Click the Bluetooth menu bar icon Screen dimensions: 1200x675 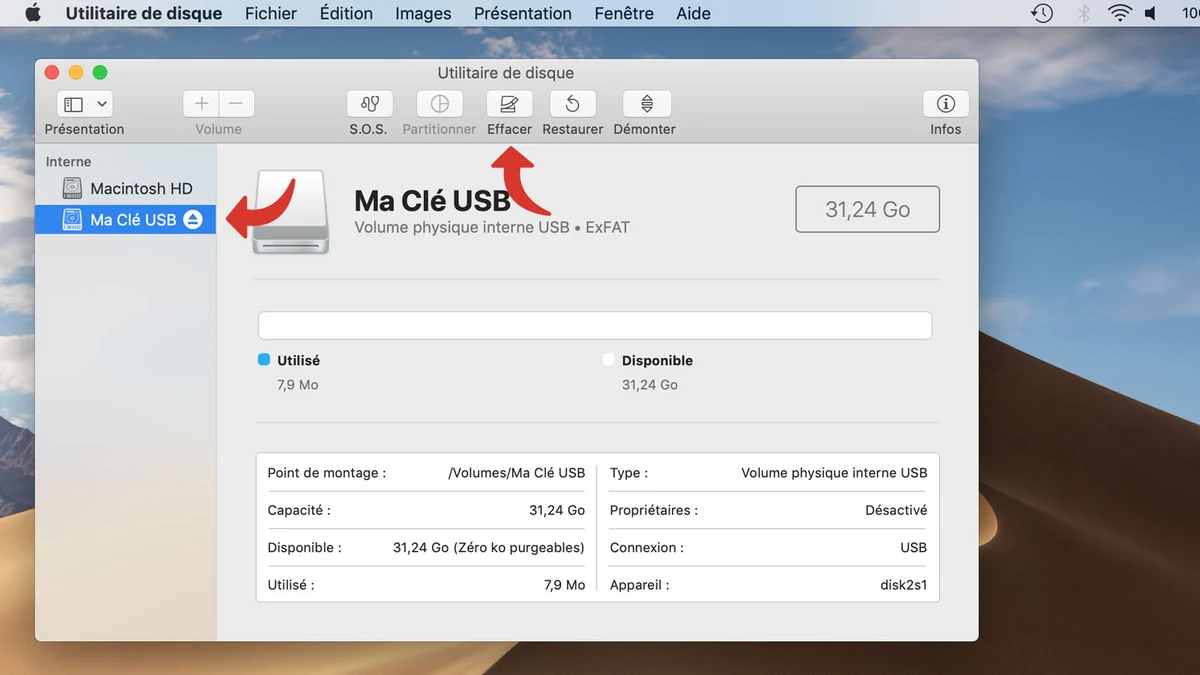(1083, 13)
